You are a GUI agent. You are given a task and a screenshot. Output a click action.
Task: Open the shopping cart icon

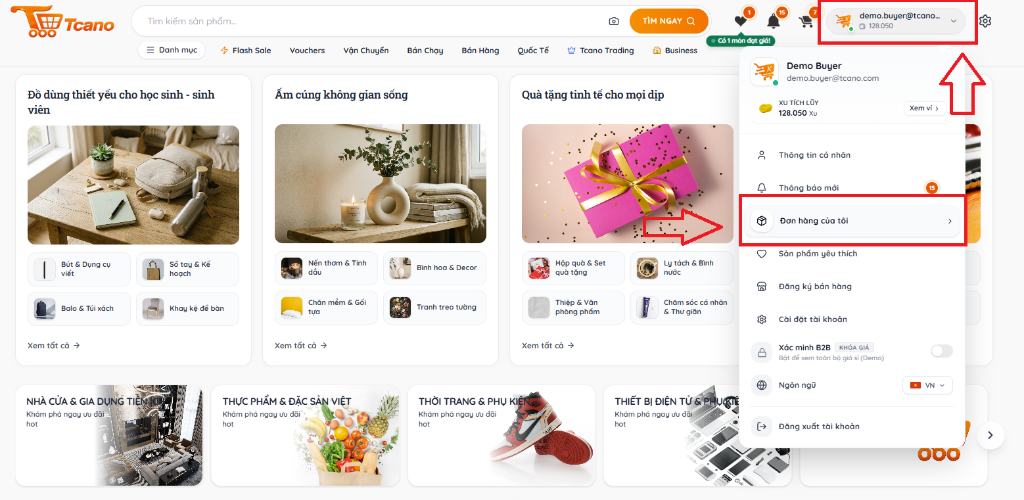806,22
